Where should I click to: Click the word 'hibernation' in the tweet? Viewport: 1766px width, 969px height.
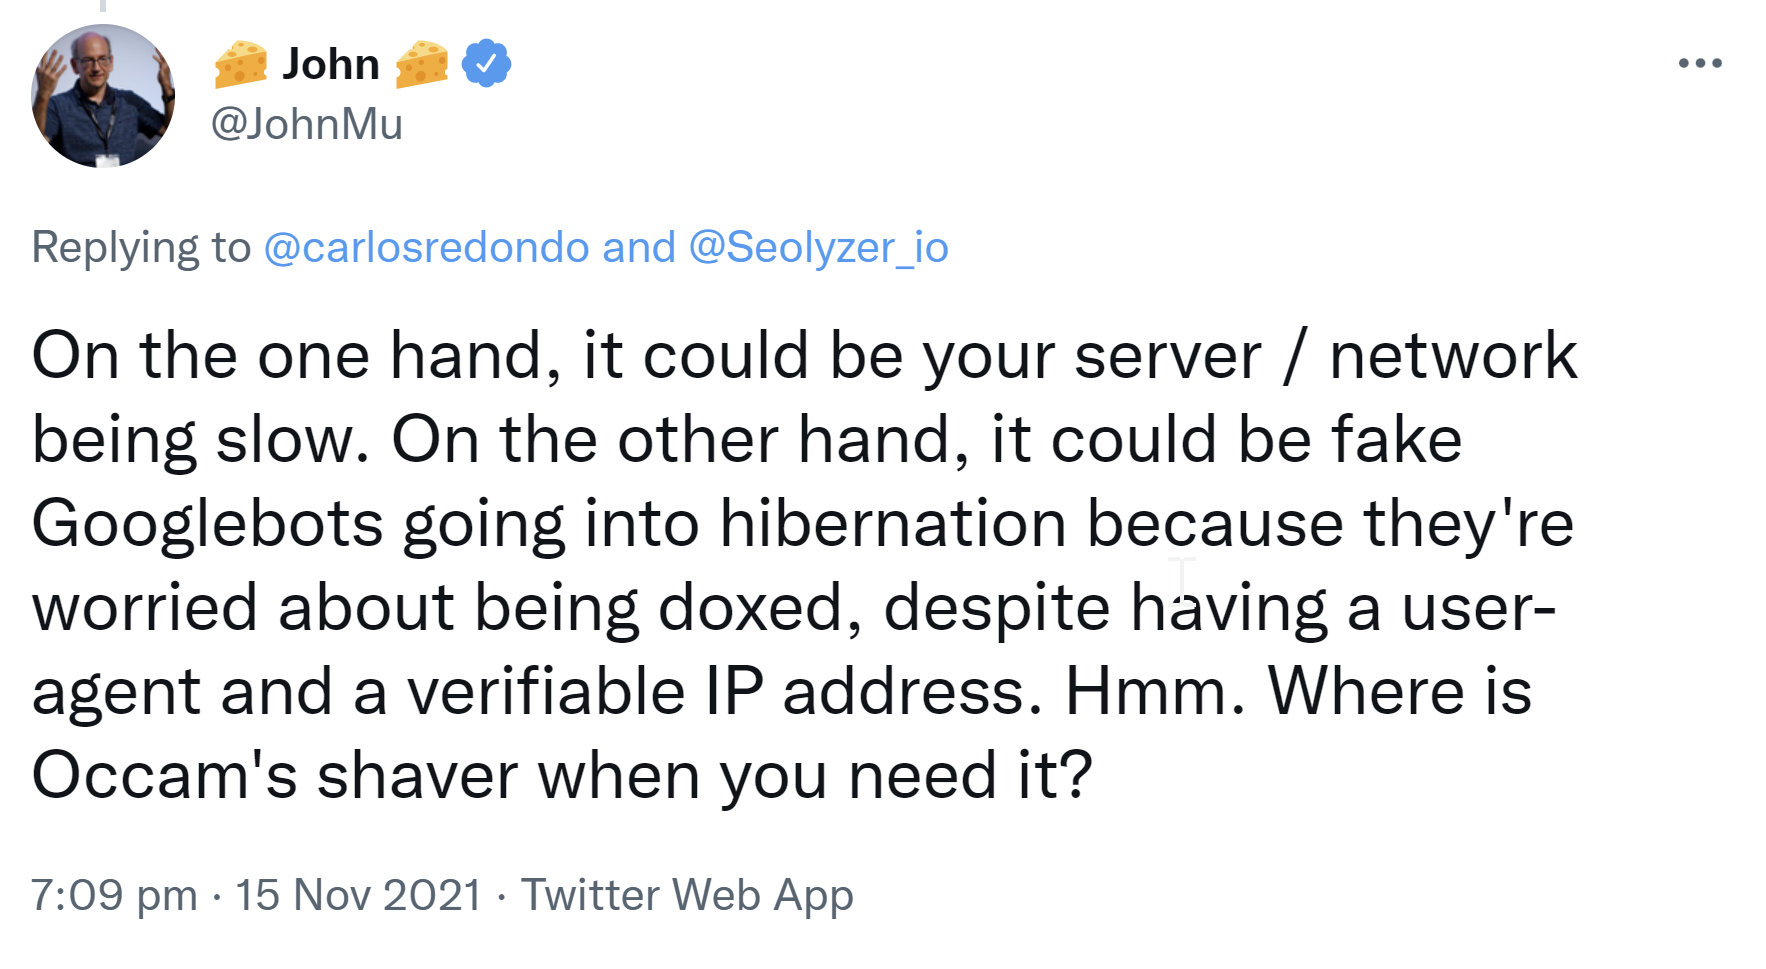pyautogui.click(x=892, y=523)
